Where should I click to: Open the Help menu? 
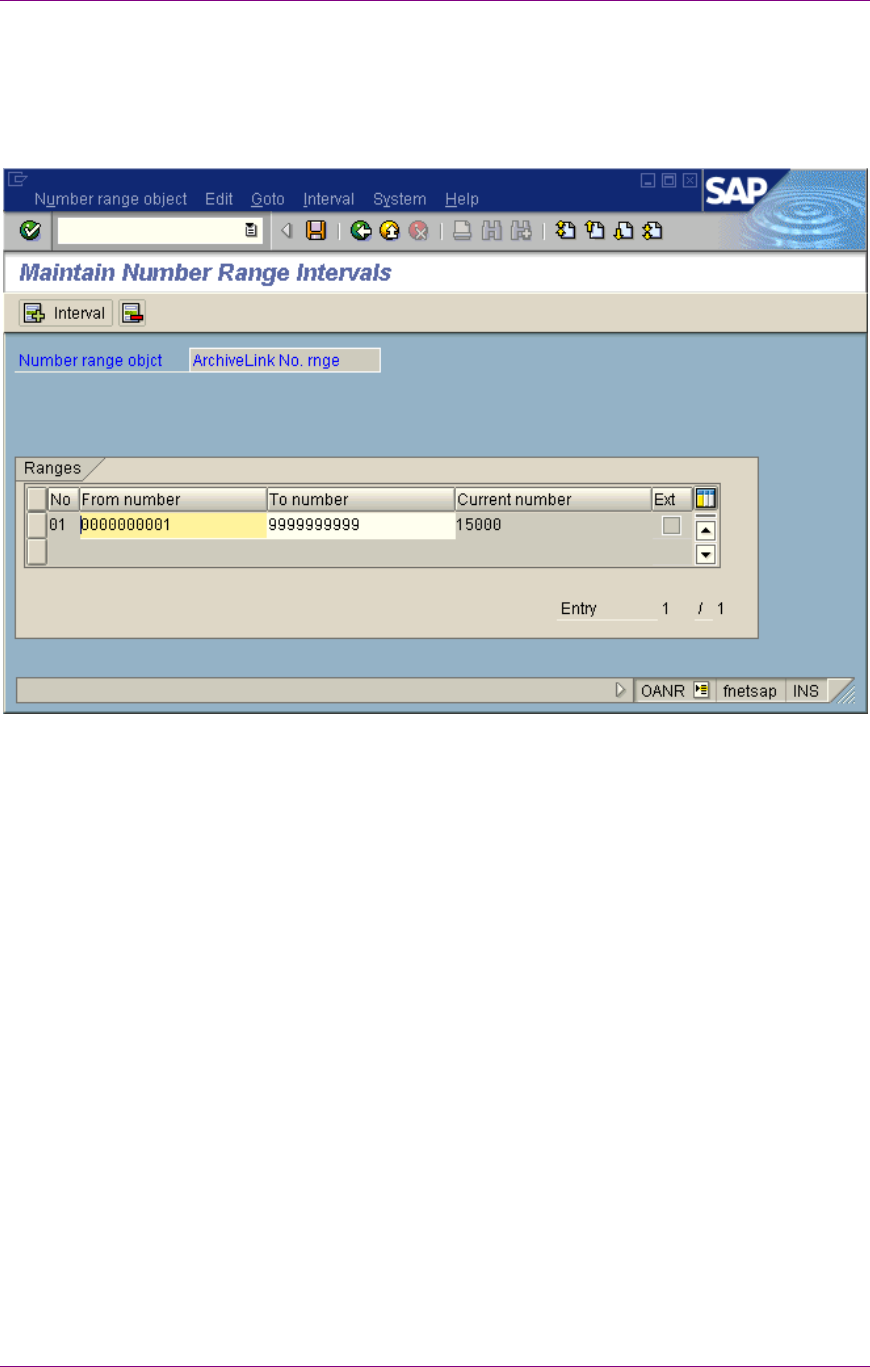[462, 199]
